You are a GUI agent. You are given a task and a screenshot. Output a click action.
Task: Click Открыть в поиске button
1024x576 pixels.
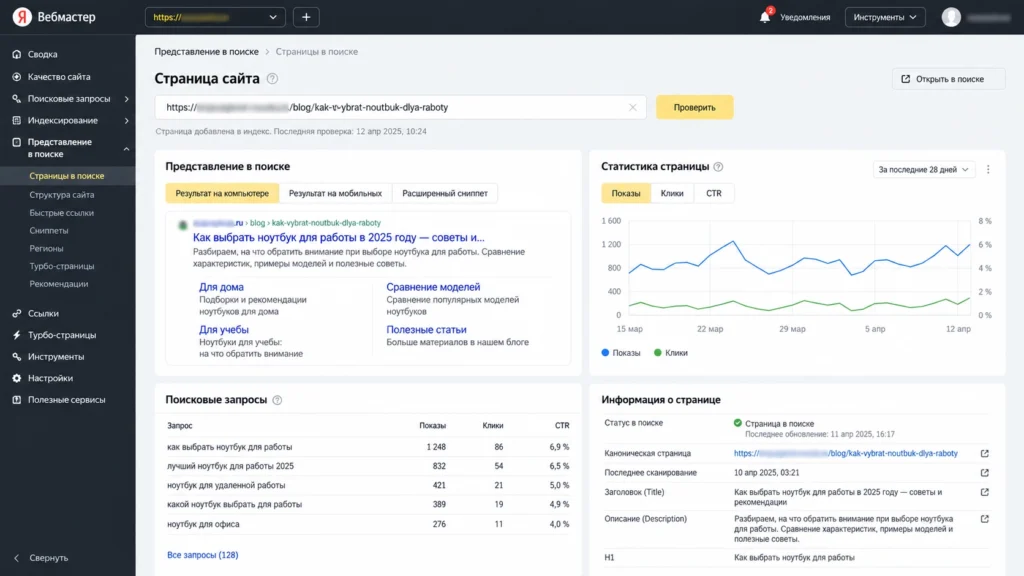point(948,79)
